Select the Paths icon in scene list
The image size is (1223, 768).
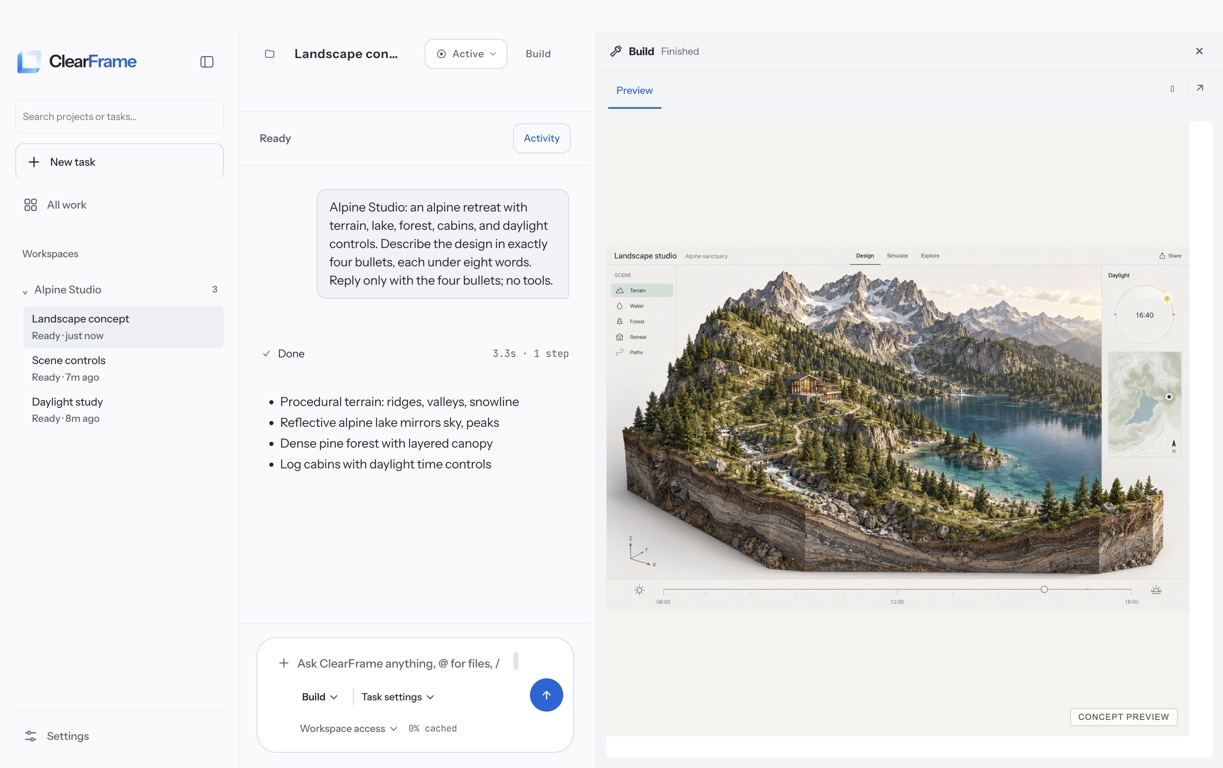620,353
